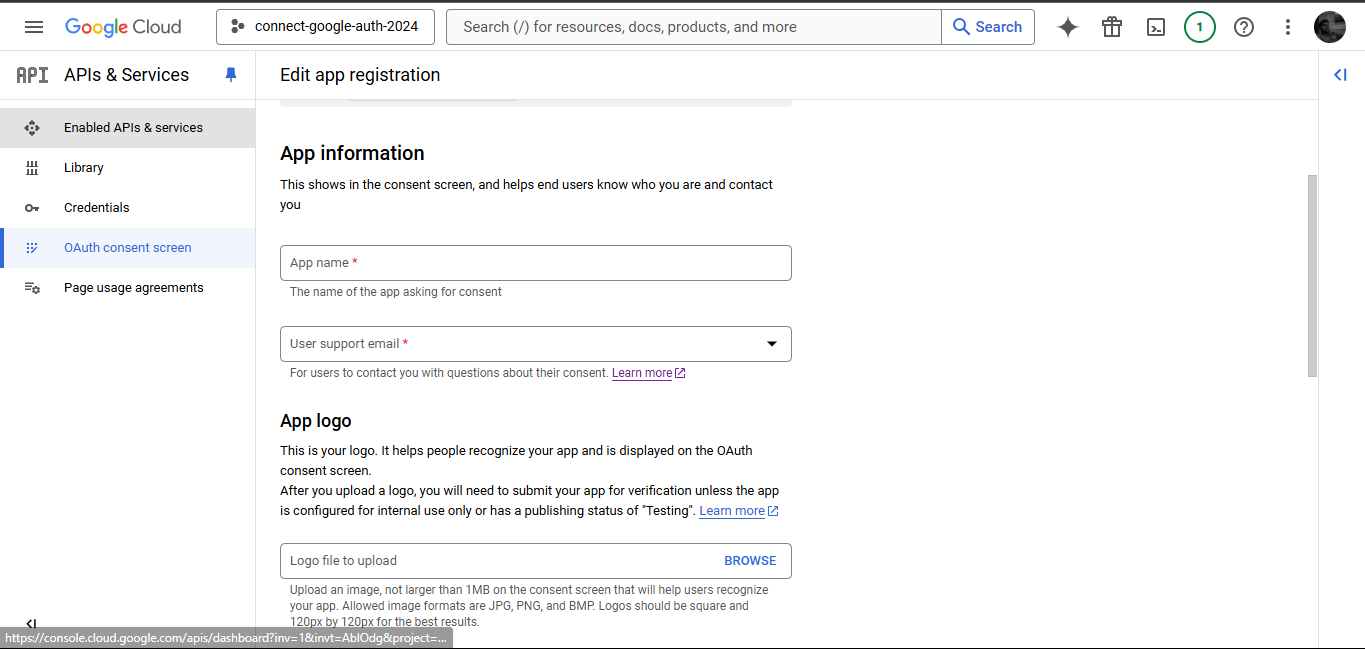Collapse the right panel with chevron toggle
This screenshot has width=1365, height=649.
[1340, 74]
